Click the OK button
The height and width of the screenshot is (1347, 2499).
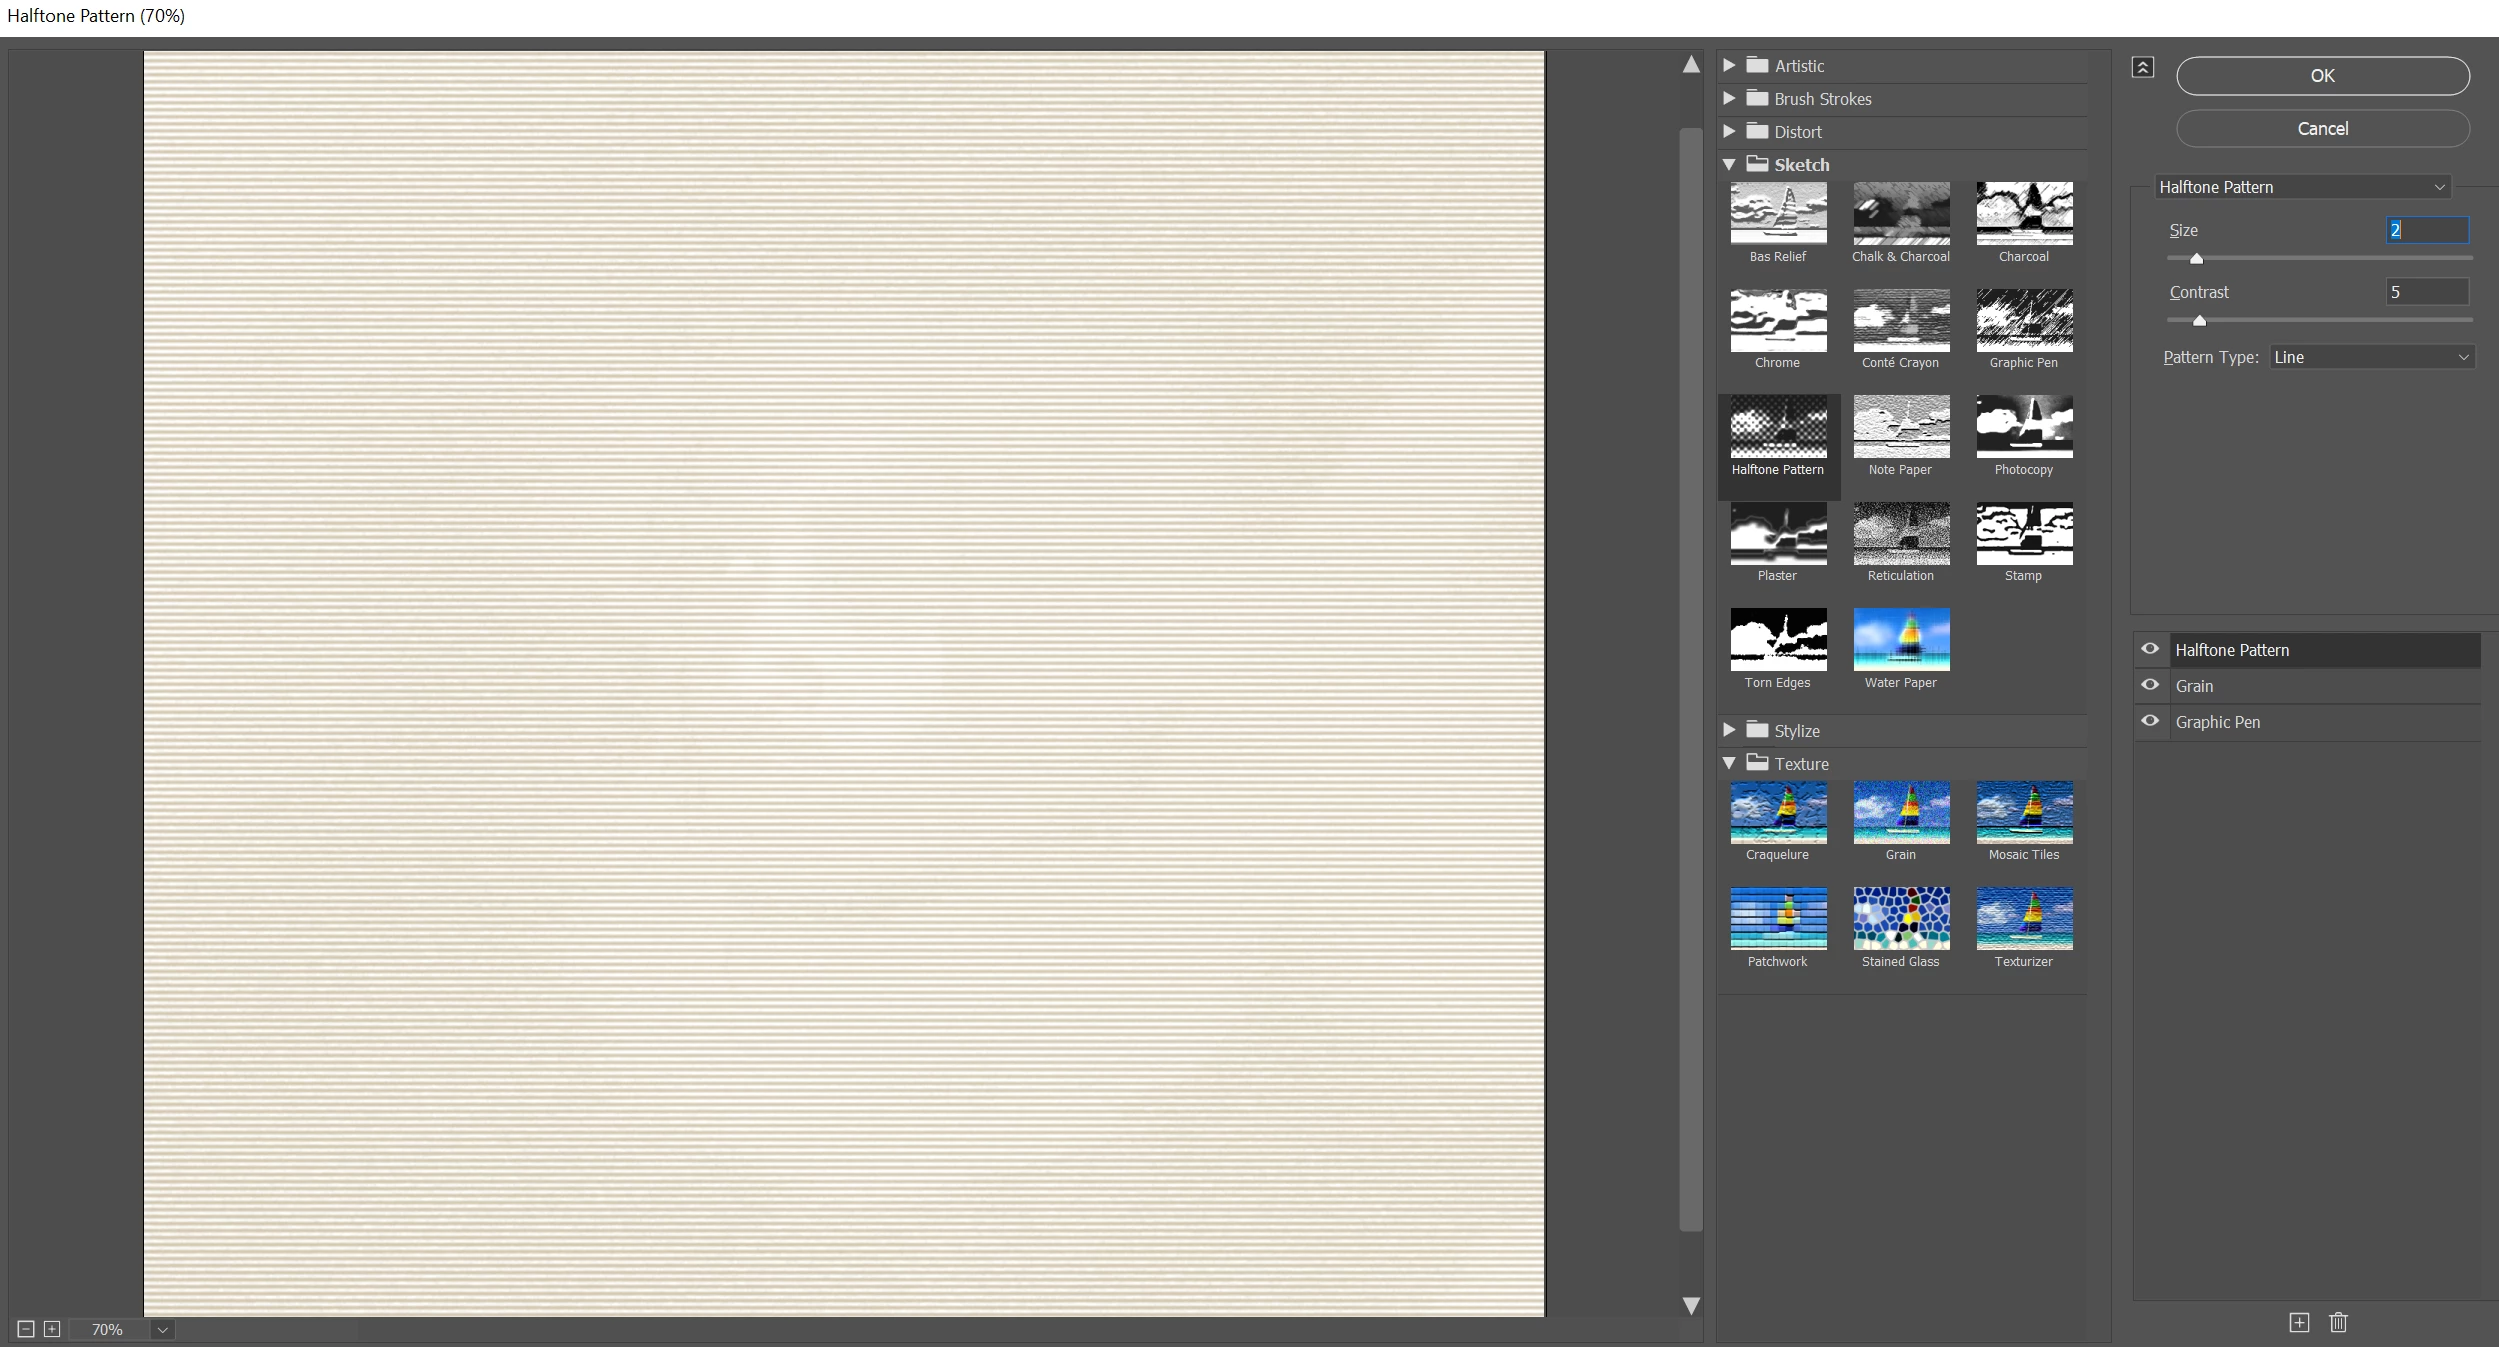coord(2322,76)
